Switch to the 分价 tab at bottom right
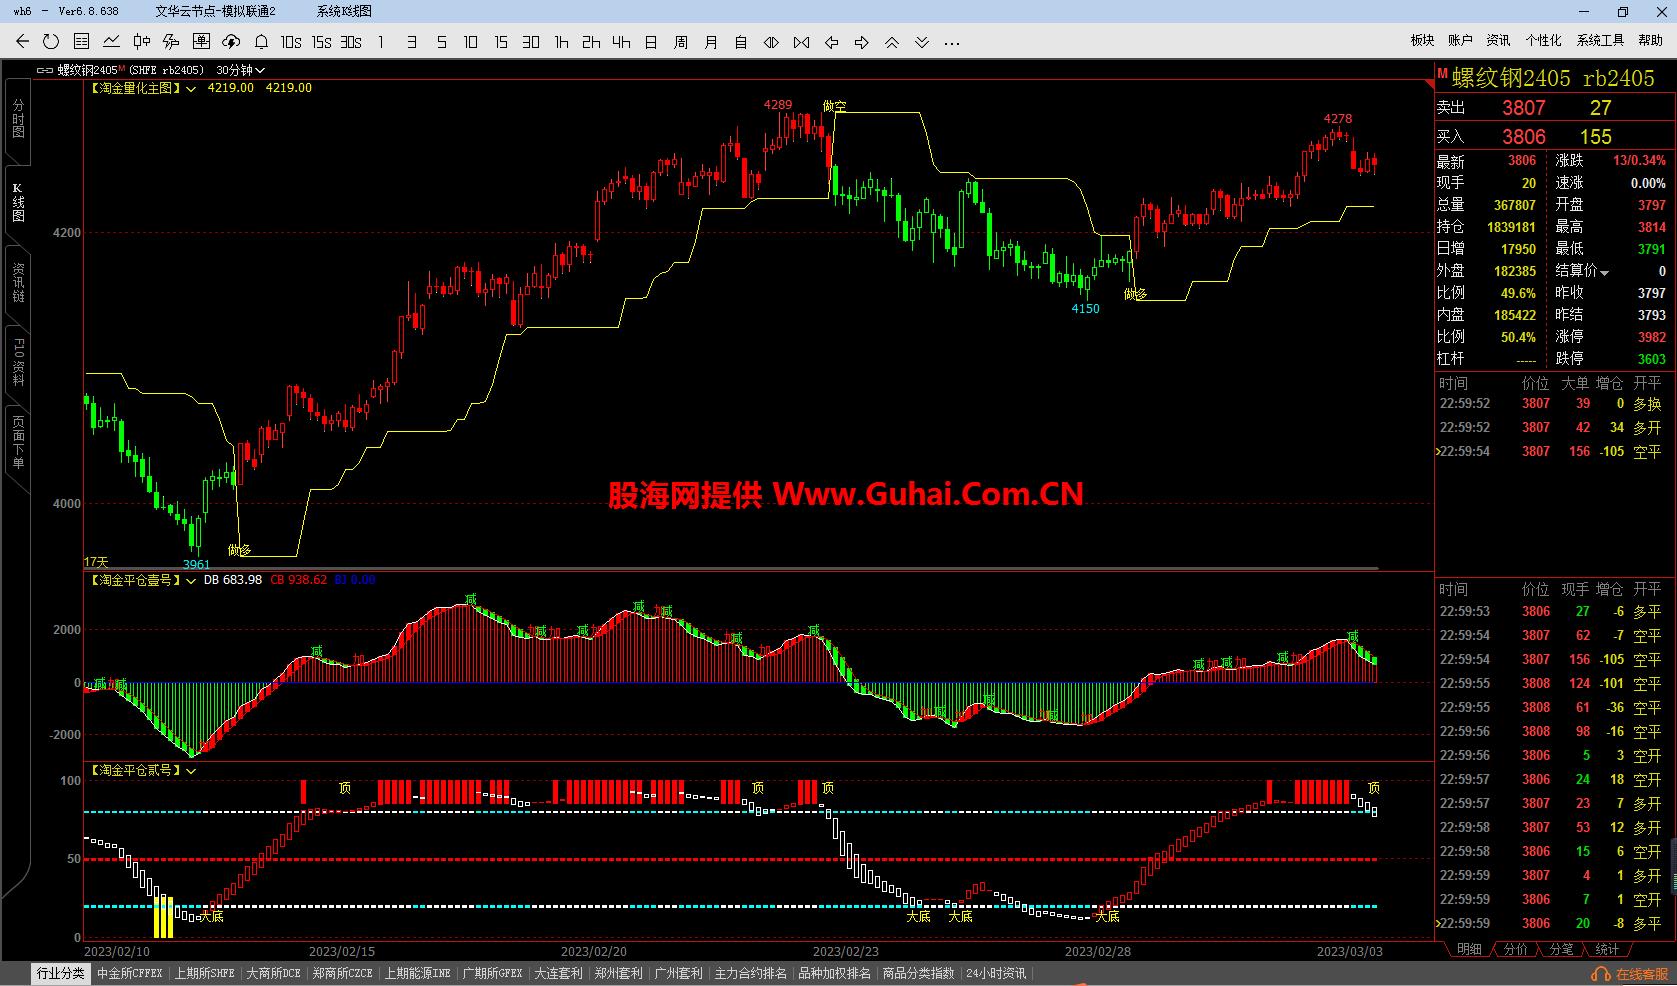The height and width of the screenshot is (986, 1677). coord(1515,950)
